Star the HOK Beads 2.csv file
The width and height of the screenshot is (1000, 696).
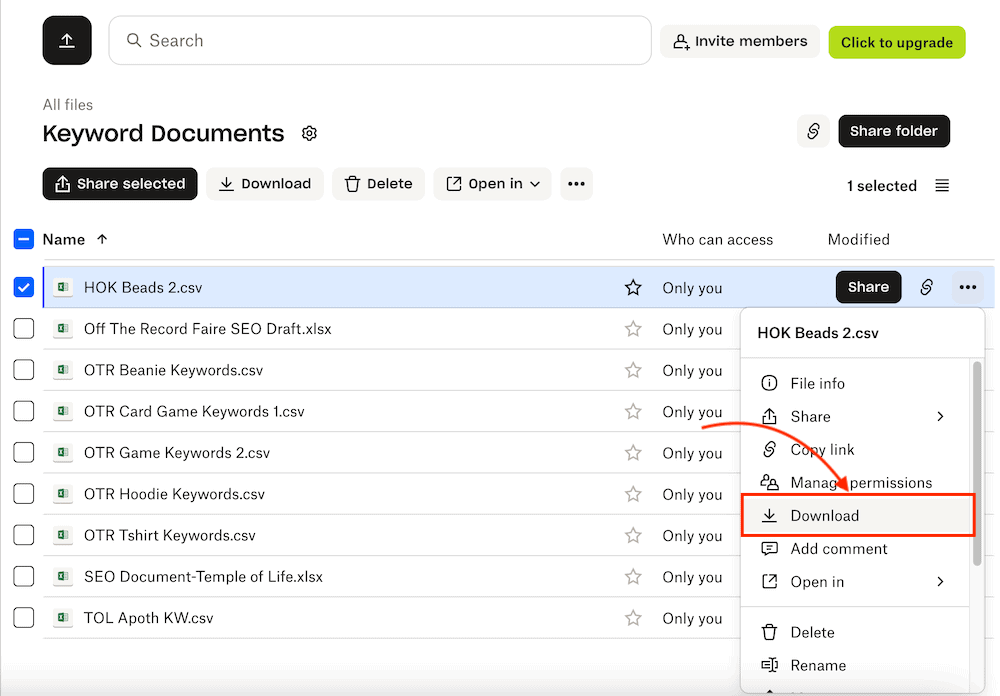tap(633, 288)
